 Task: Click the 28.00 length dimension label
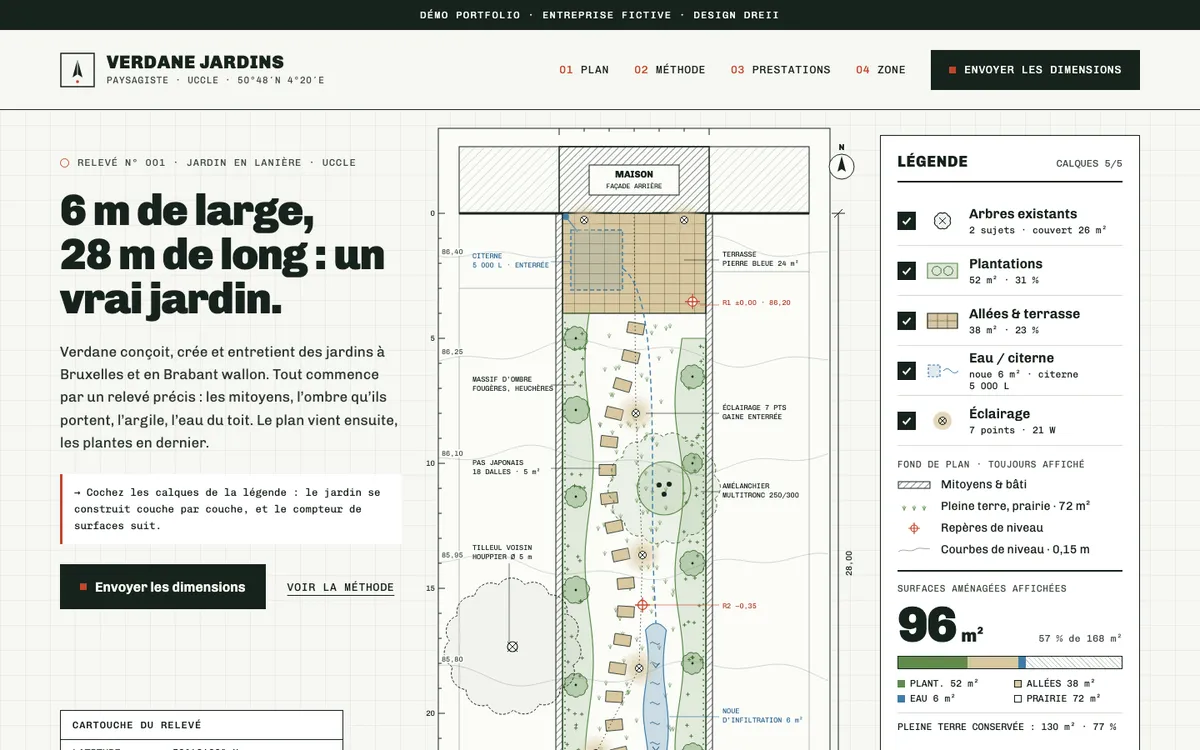849,563
